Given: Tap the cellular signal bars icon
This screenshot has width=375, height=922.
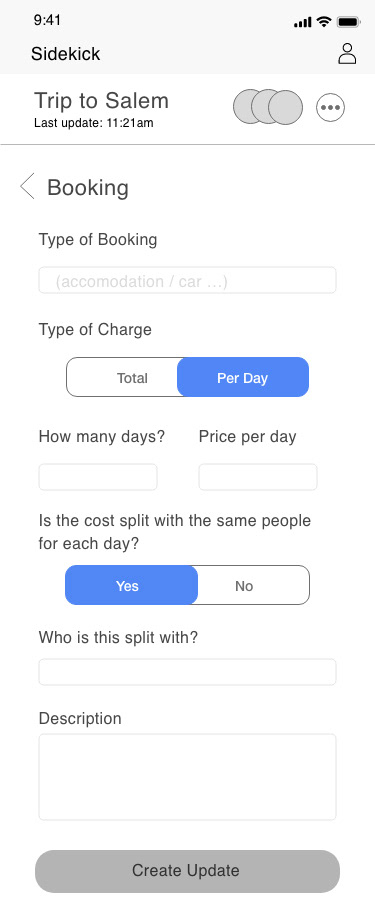Looking at the screenshot, I should point(302,22).
